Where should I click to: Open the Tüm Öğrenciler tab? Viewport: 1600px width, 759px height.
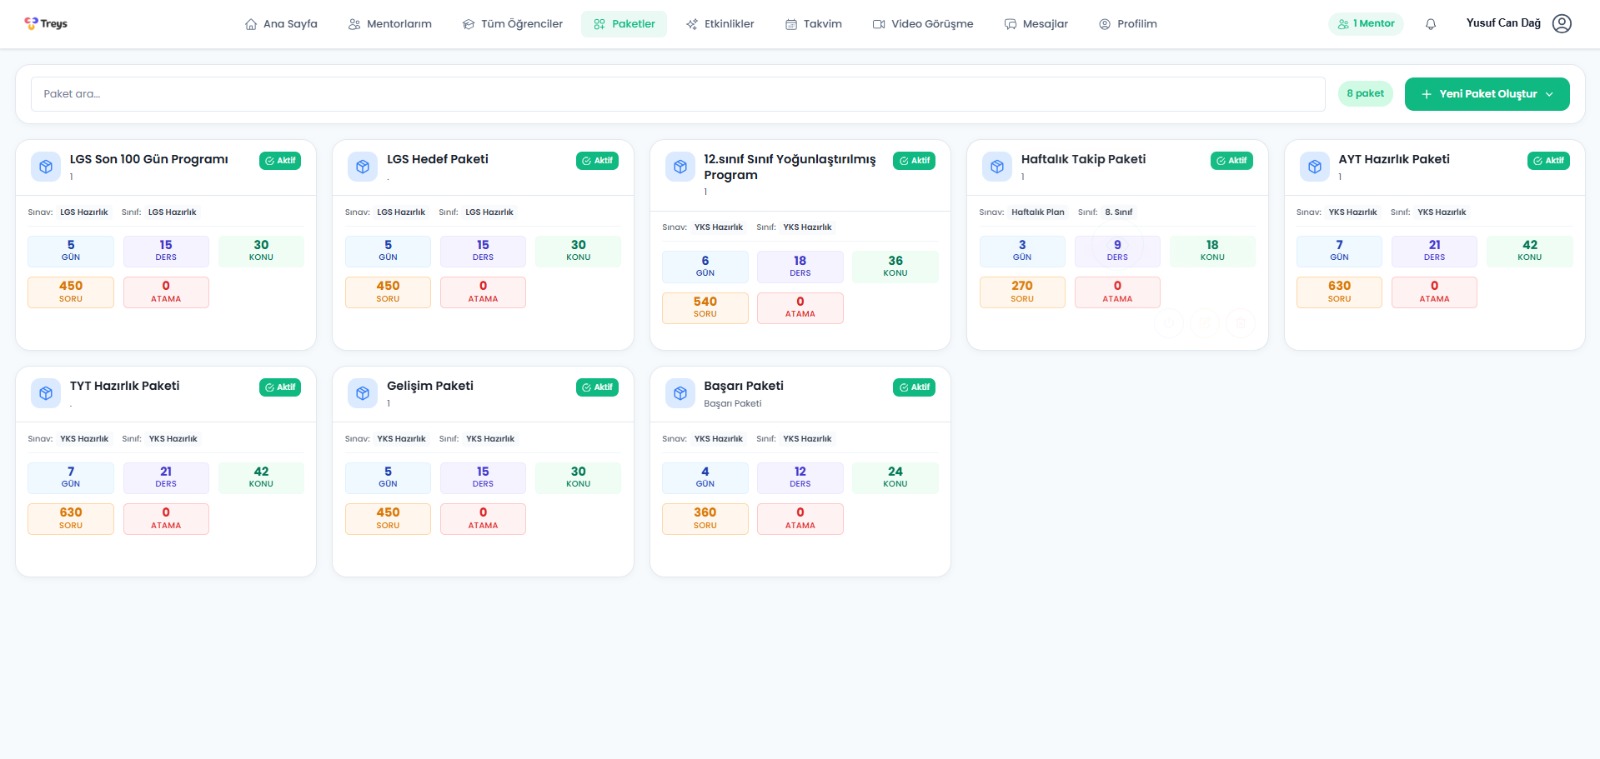pyautogui.click(x=512, y=24)
